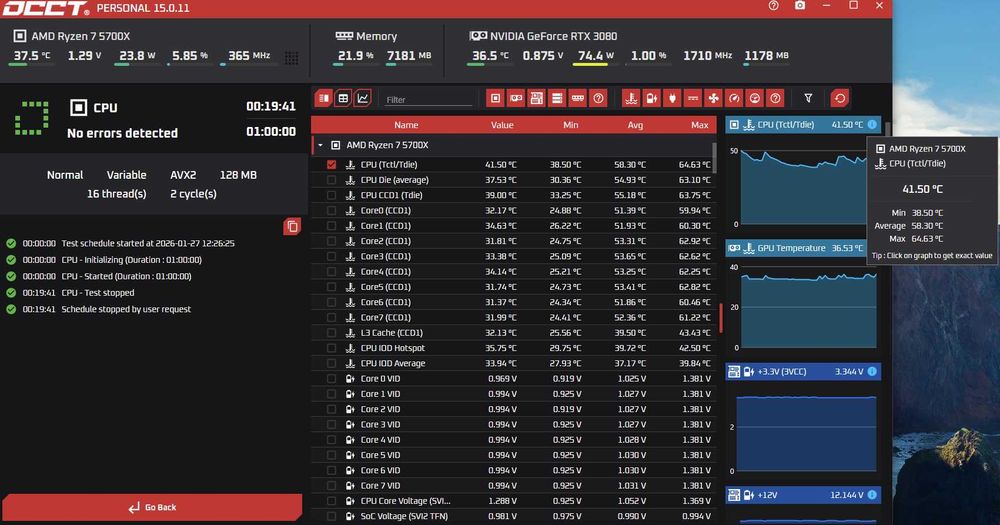
Task: Toggle the GPU sensor source filter icon
Action: pyautogui.click(x=516, y=98)
